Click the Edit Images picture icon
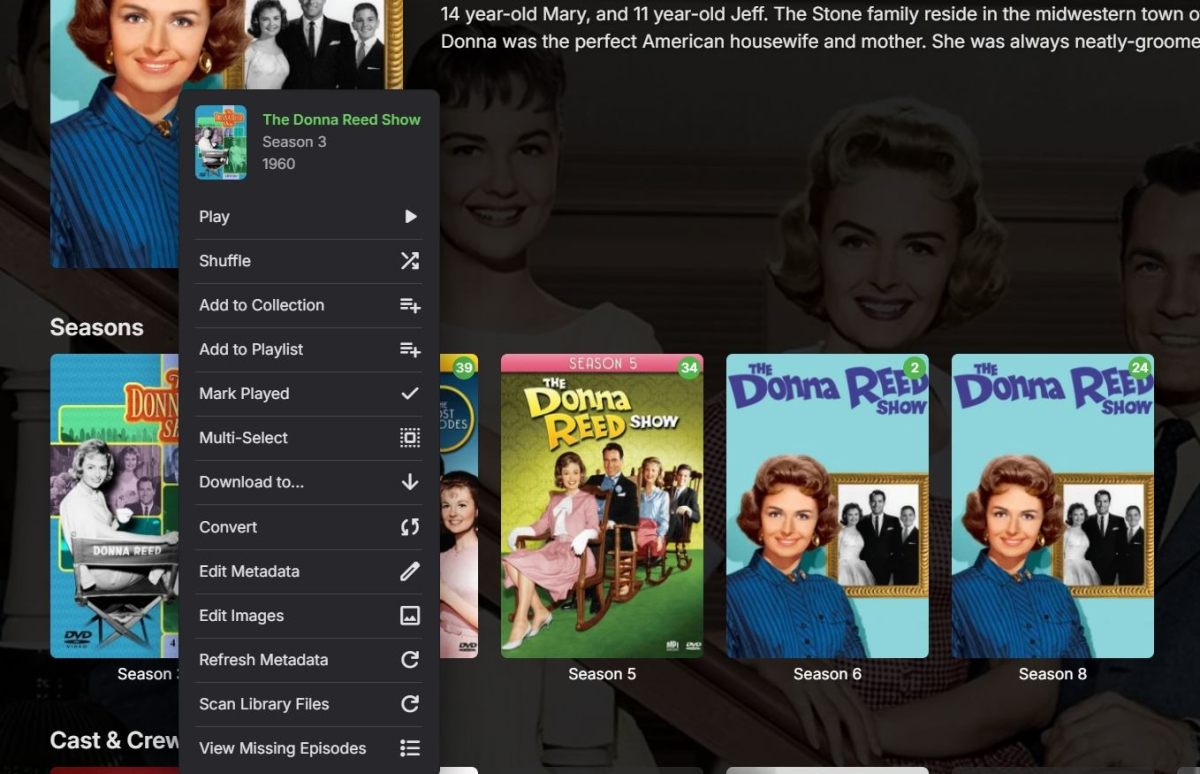Screen dimensions: 1200x774 coord(410,615)
